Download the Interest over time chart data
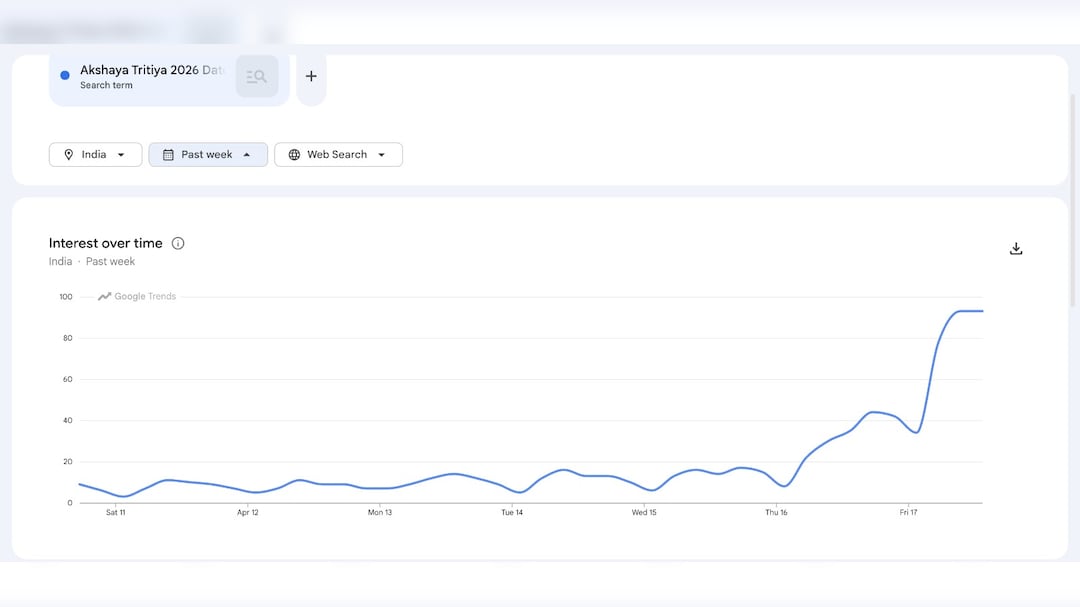The width and height of the screenshot is (1080, 607). 1016,249
